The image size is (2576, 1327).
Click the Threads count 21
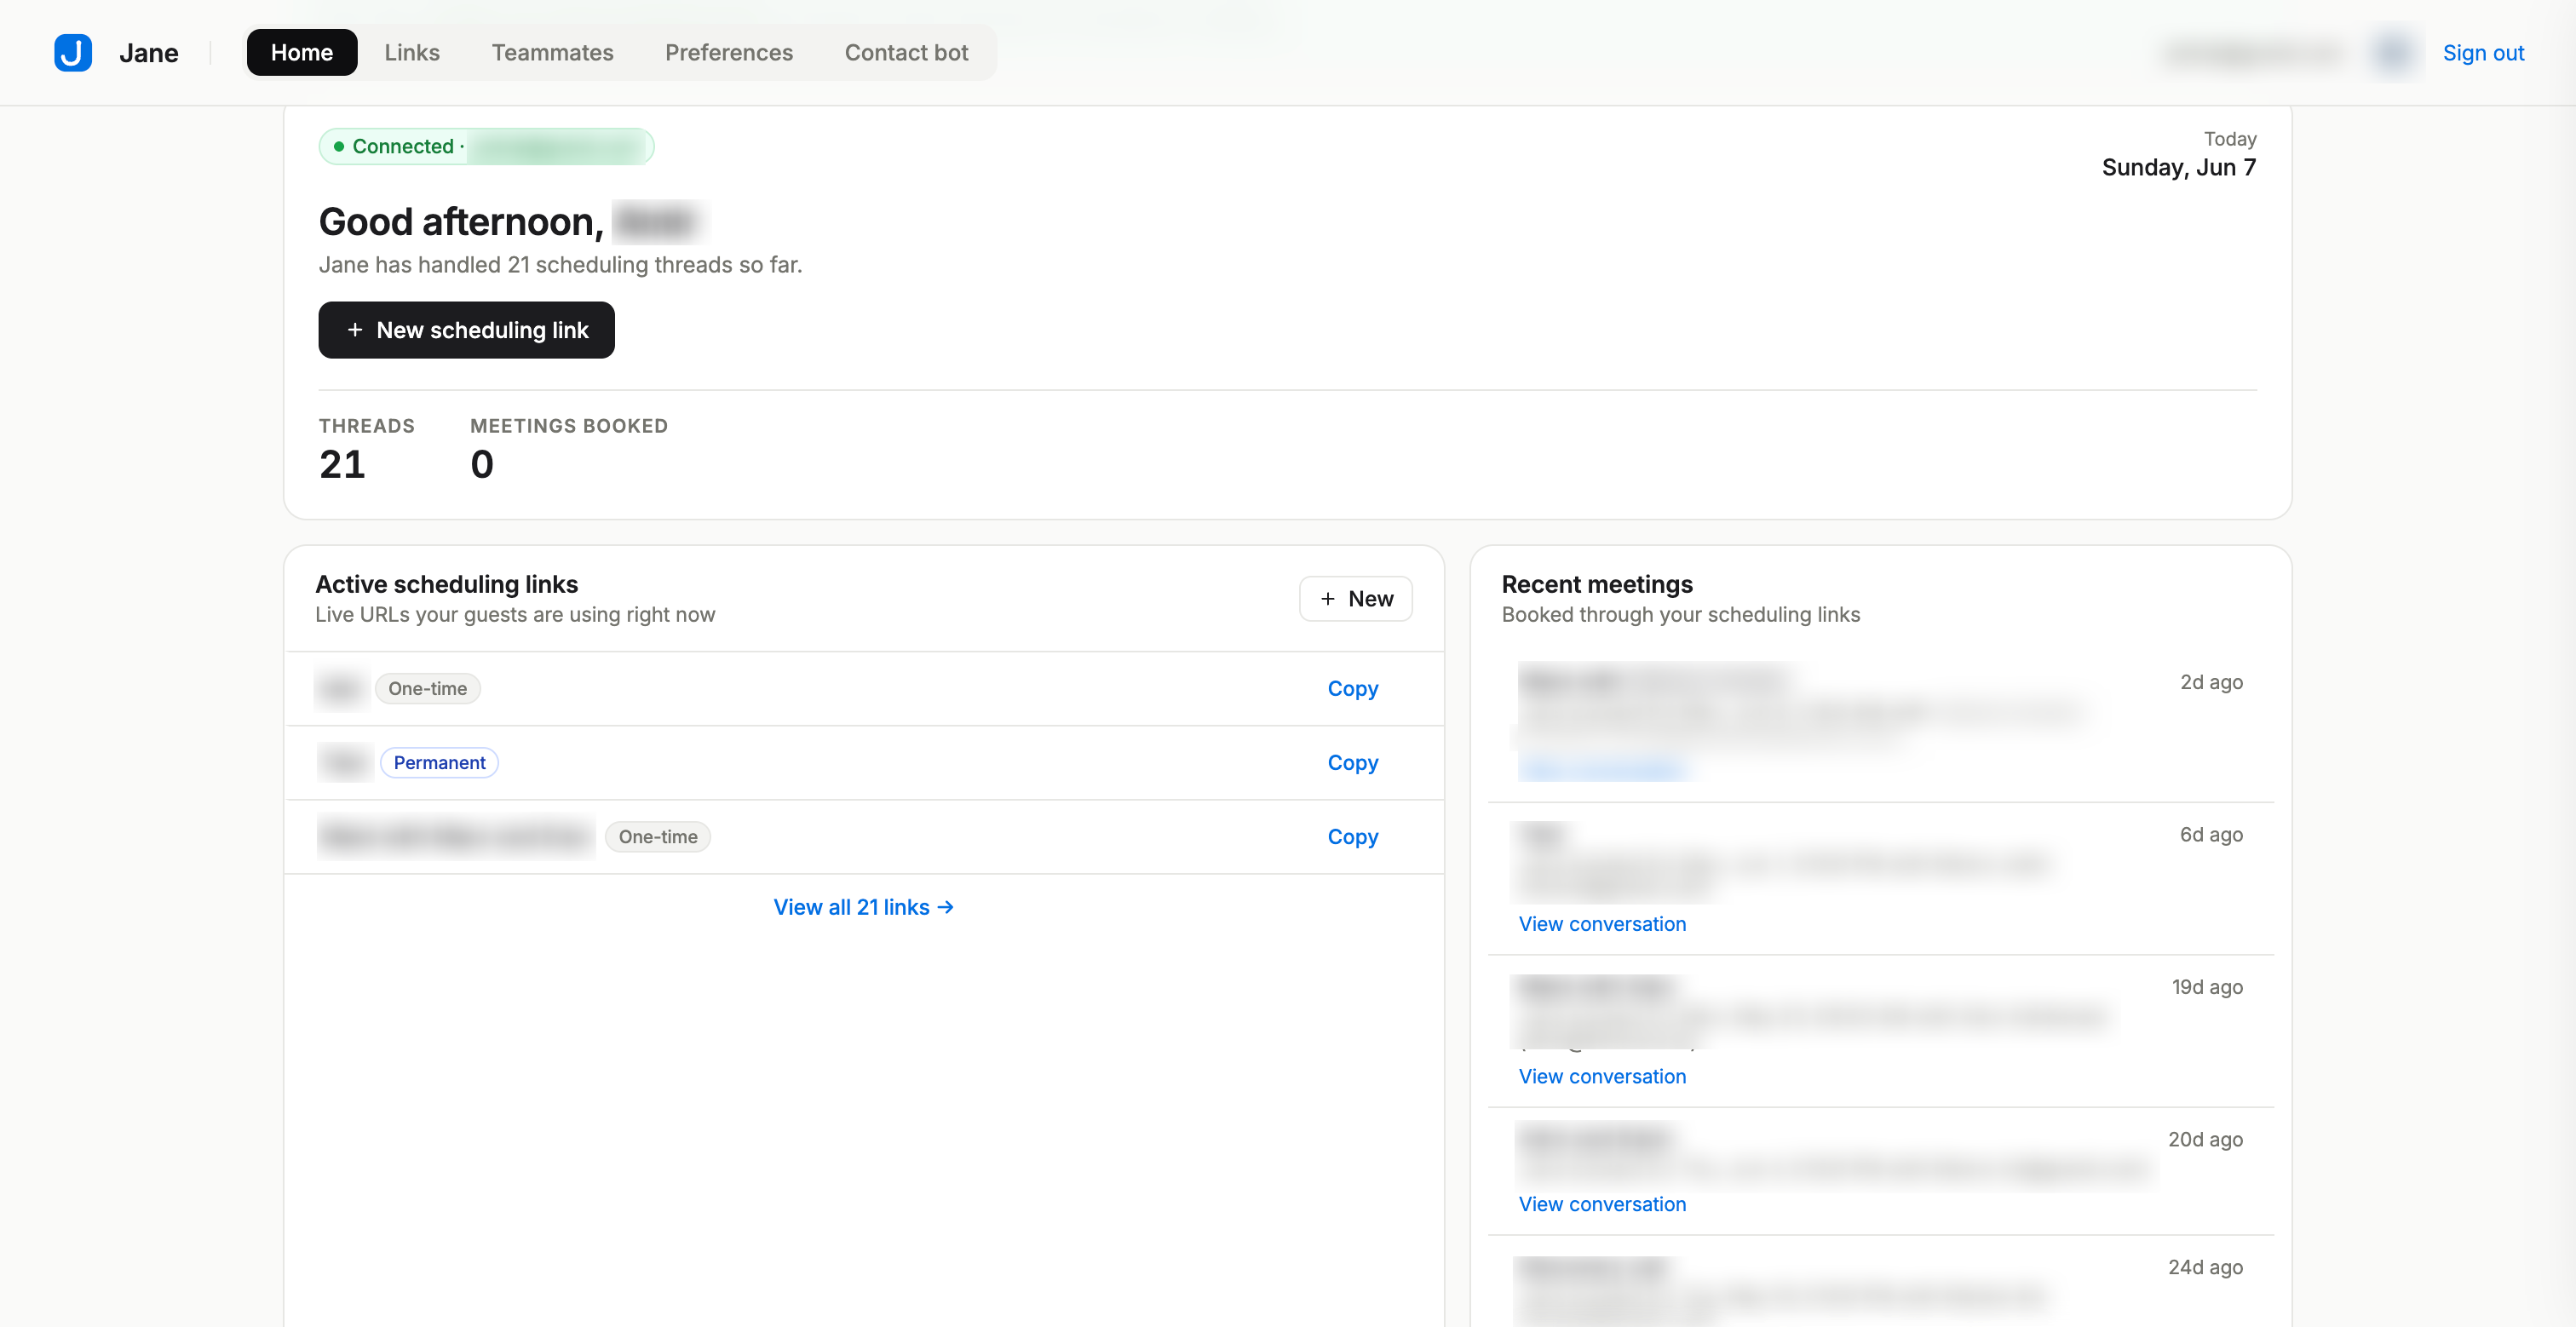point(342,465)
